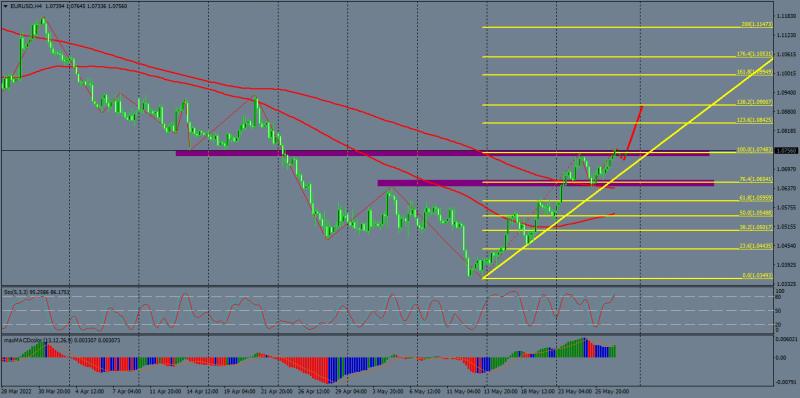Image resolution: width=800 pixels, height=398 pixels.
Task: Click the triangle arrow beside EURUSD,H4 title
Action: (x=5, y=6)
